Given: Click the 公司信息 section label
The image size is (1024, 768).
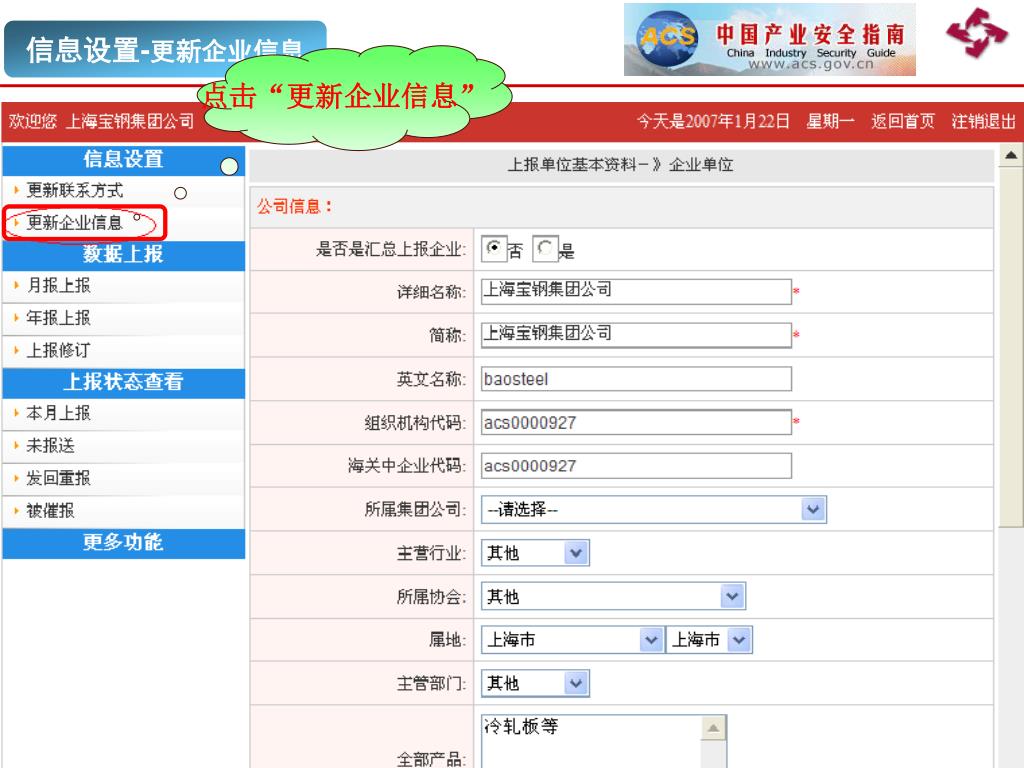Looking at the screenshot, I should tap(295, 207).
